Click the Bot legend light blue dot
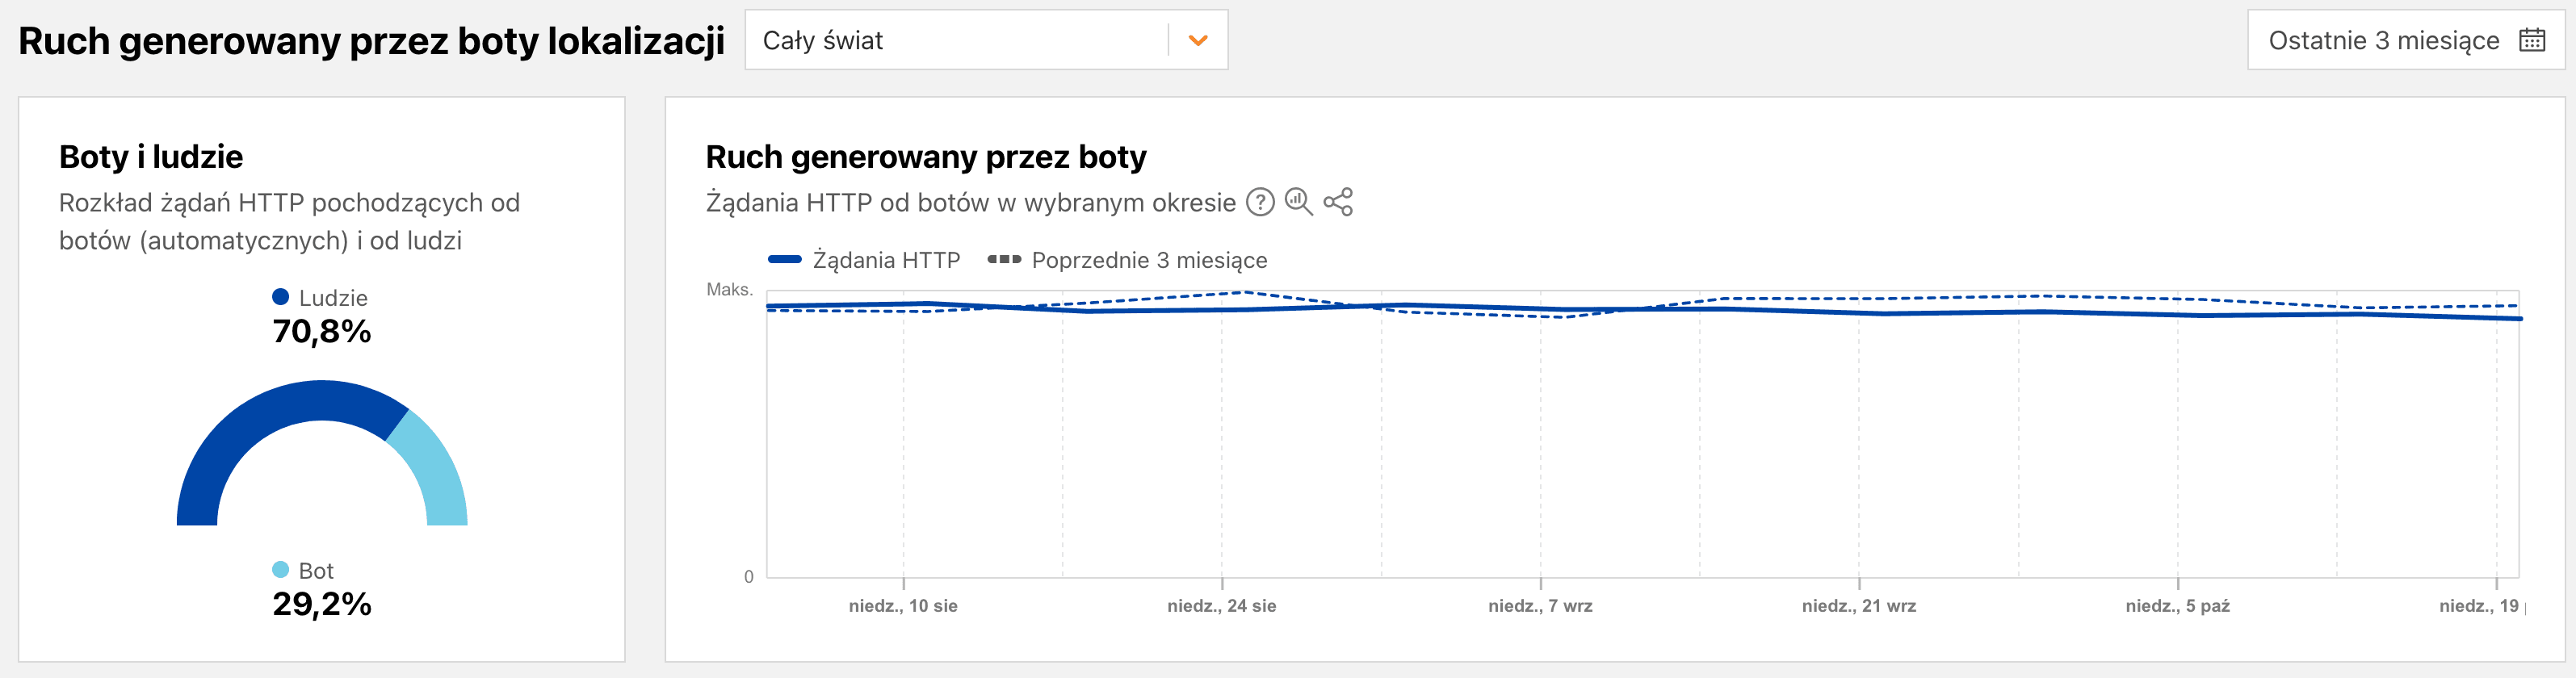The width and height of the screenshot is (2576, 678). coord(281,570)
